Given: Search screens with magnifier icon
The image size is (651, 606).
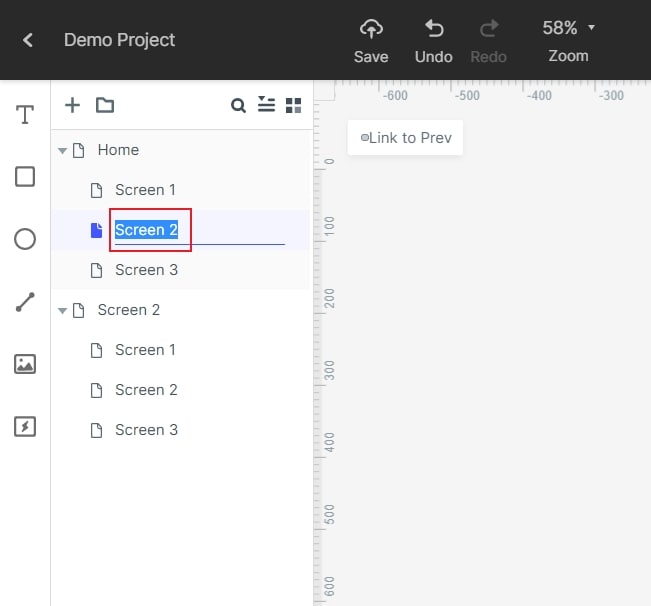Looking at the screenshot, I should point(238,105).
